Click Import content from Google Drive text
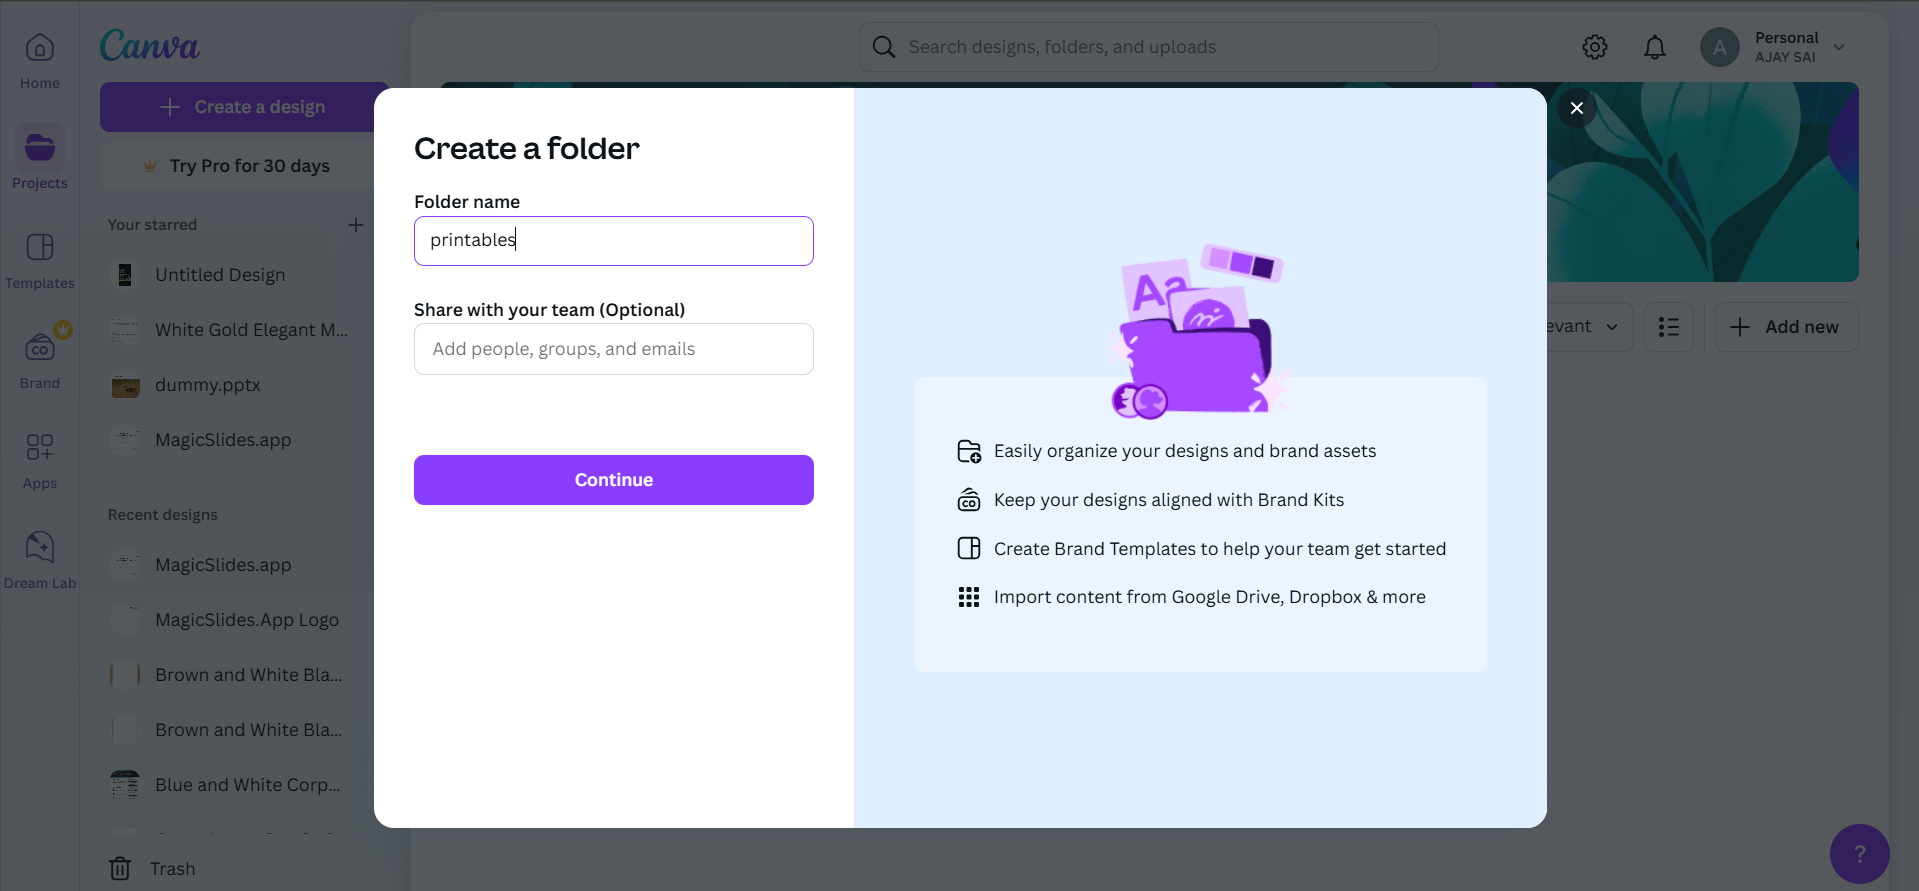 [x=1210, y=597]
